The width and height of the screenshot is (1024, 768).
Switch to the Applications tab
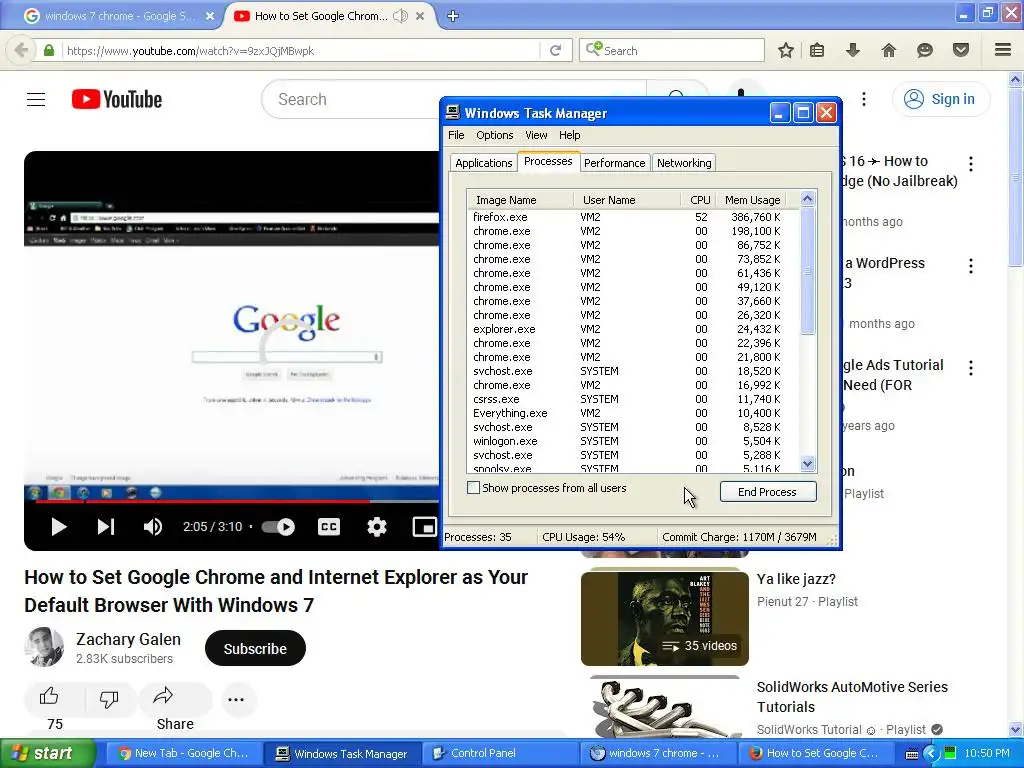tap(483, 163)
